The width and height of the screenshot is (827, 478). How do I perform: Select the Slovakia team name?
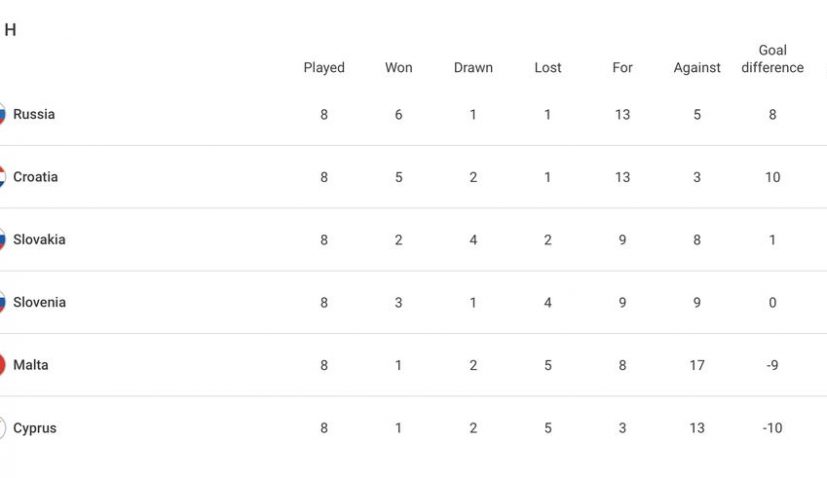pos(39,240)
